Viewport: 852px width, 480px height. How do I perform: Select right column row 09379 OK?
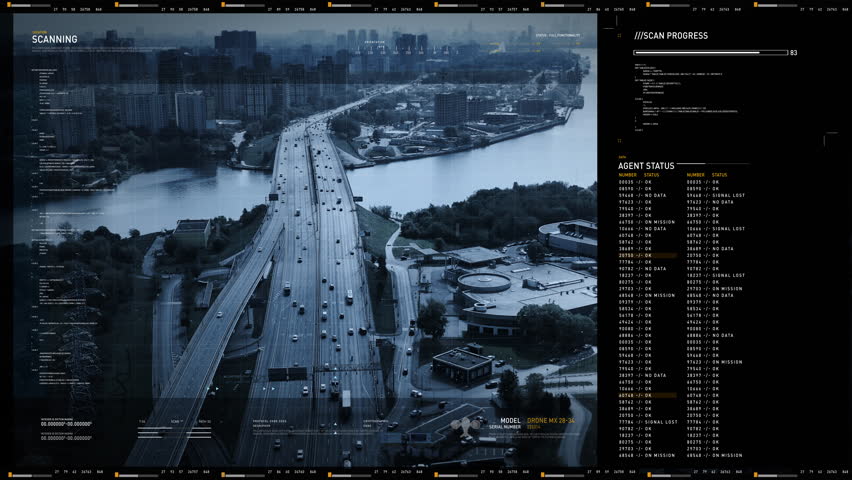[x=703, y=302]
